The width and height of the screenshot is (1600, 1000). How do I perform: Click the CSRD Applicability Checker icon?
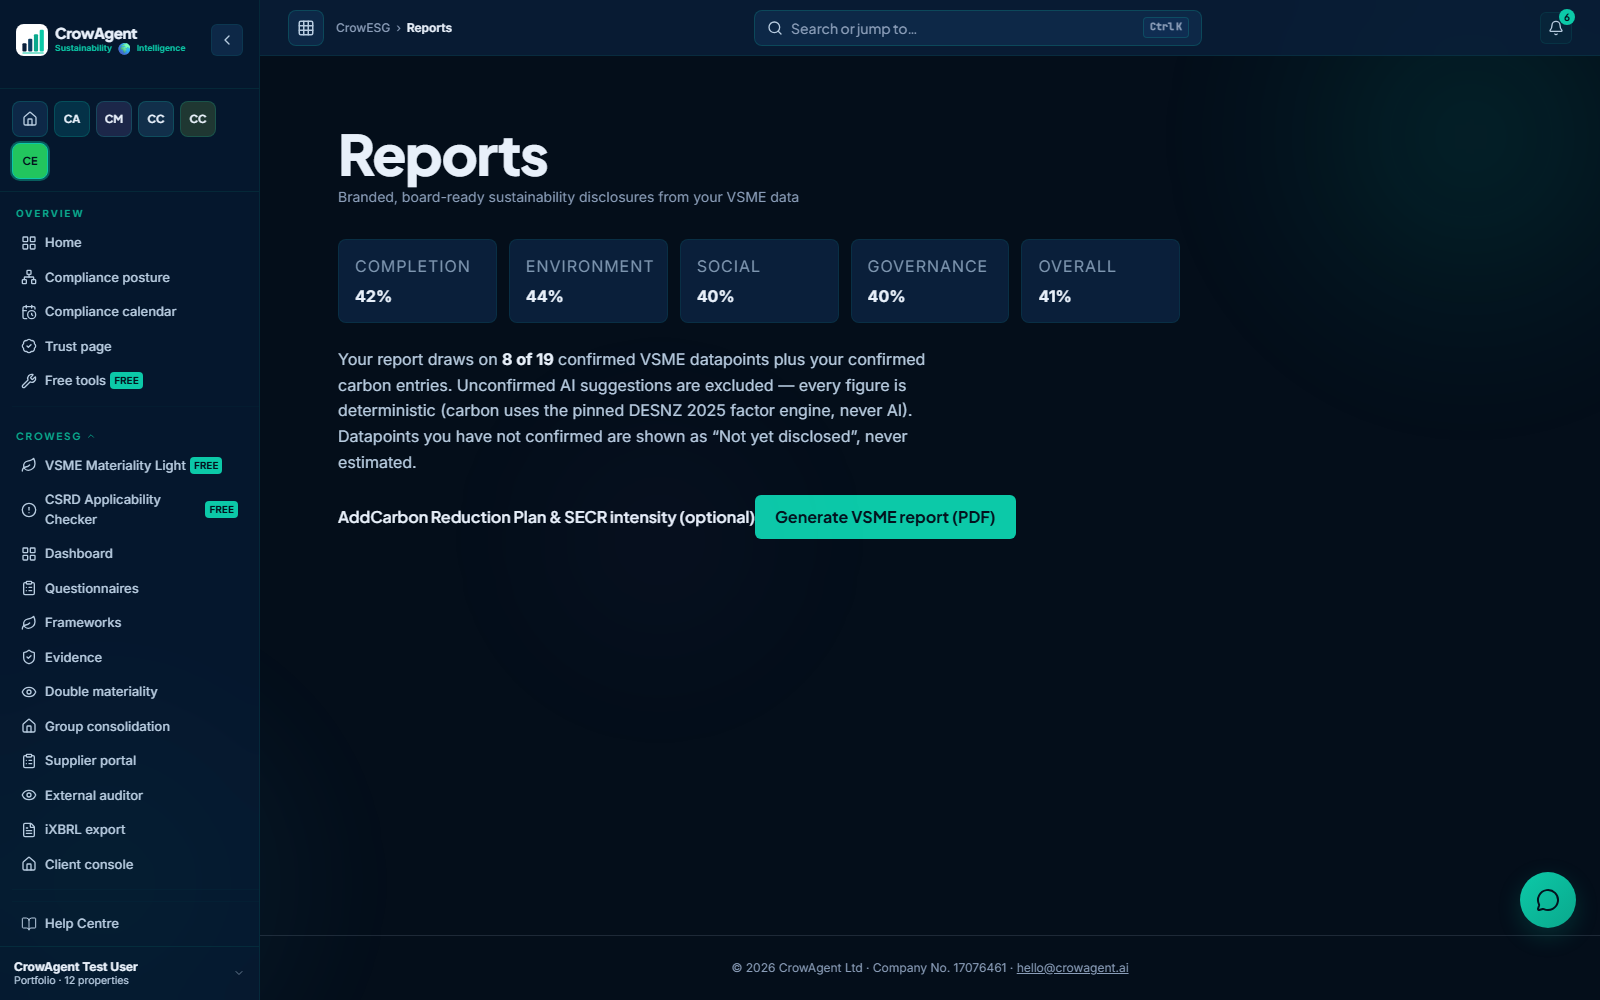(29, 510)
